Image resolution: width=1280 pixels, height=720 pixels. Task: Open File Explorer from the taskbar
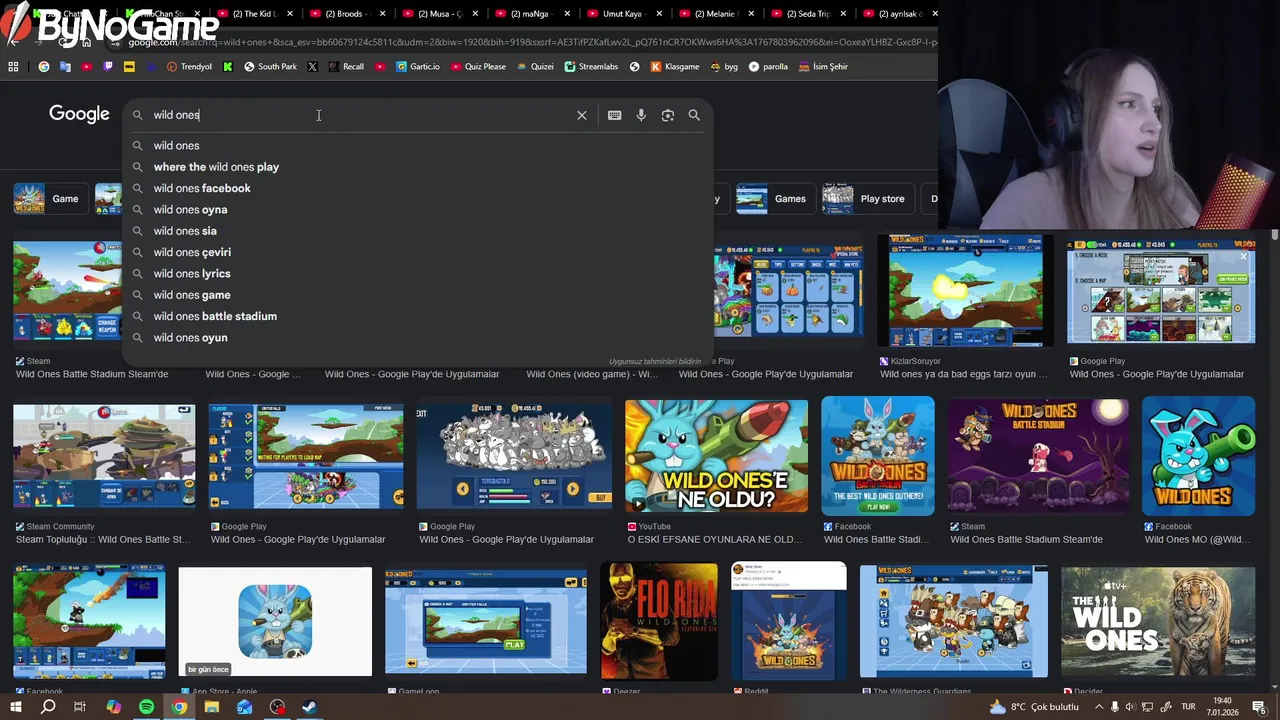coord(212,707)
